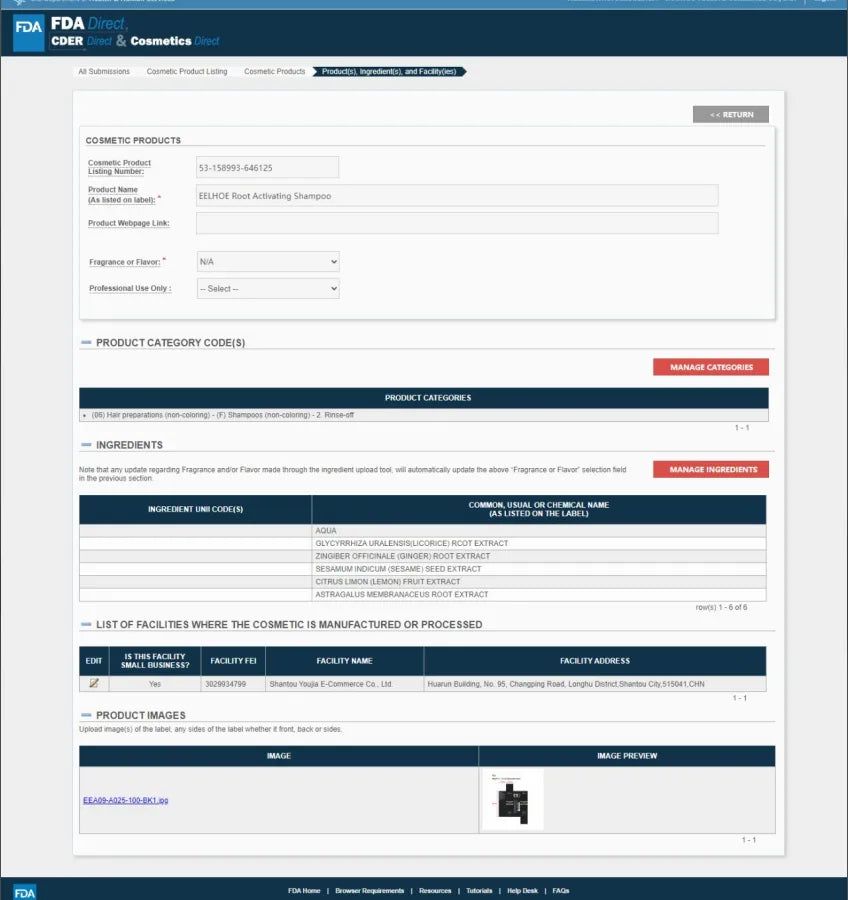Click the Professional Use Only label
This screenshot has width=848, height=900.
click(x=130, y=288)
